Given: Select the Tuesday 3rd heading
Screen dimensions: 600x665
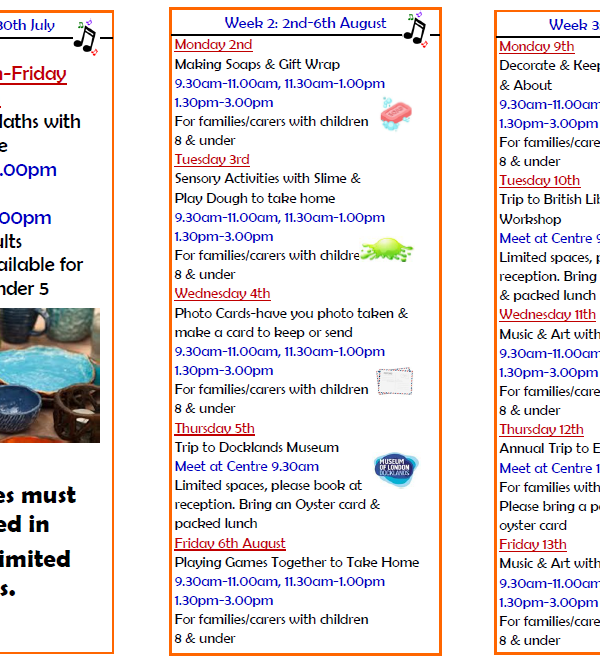Looking at the screenshot, I should click(212, 160).
